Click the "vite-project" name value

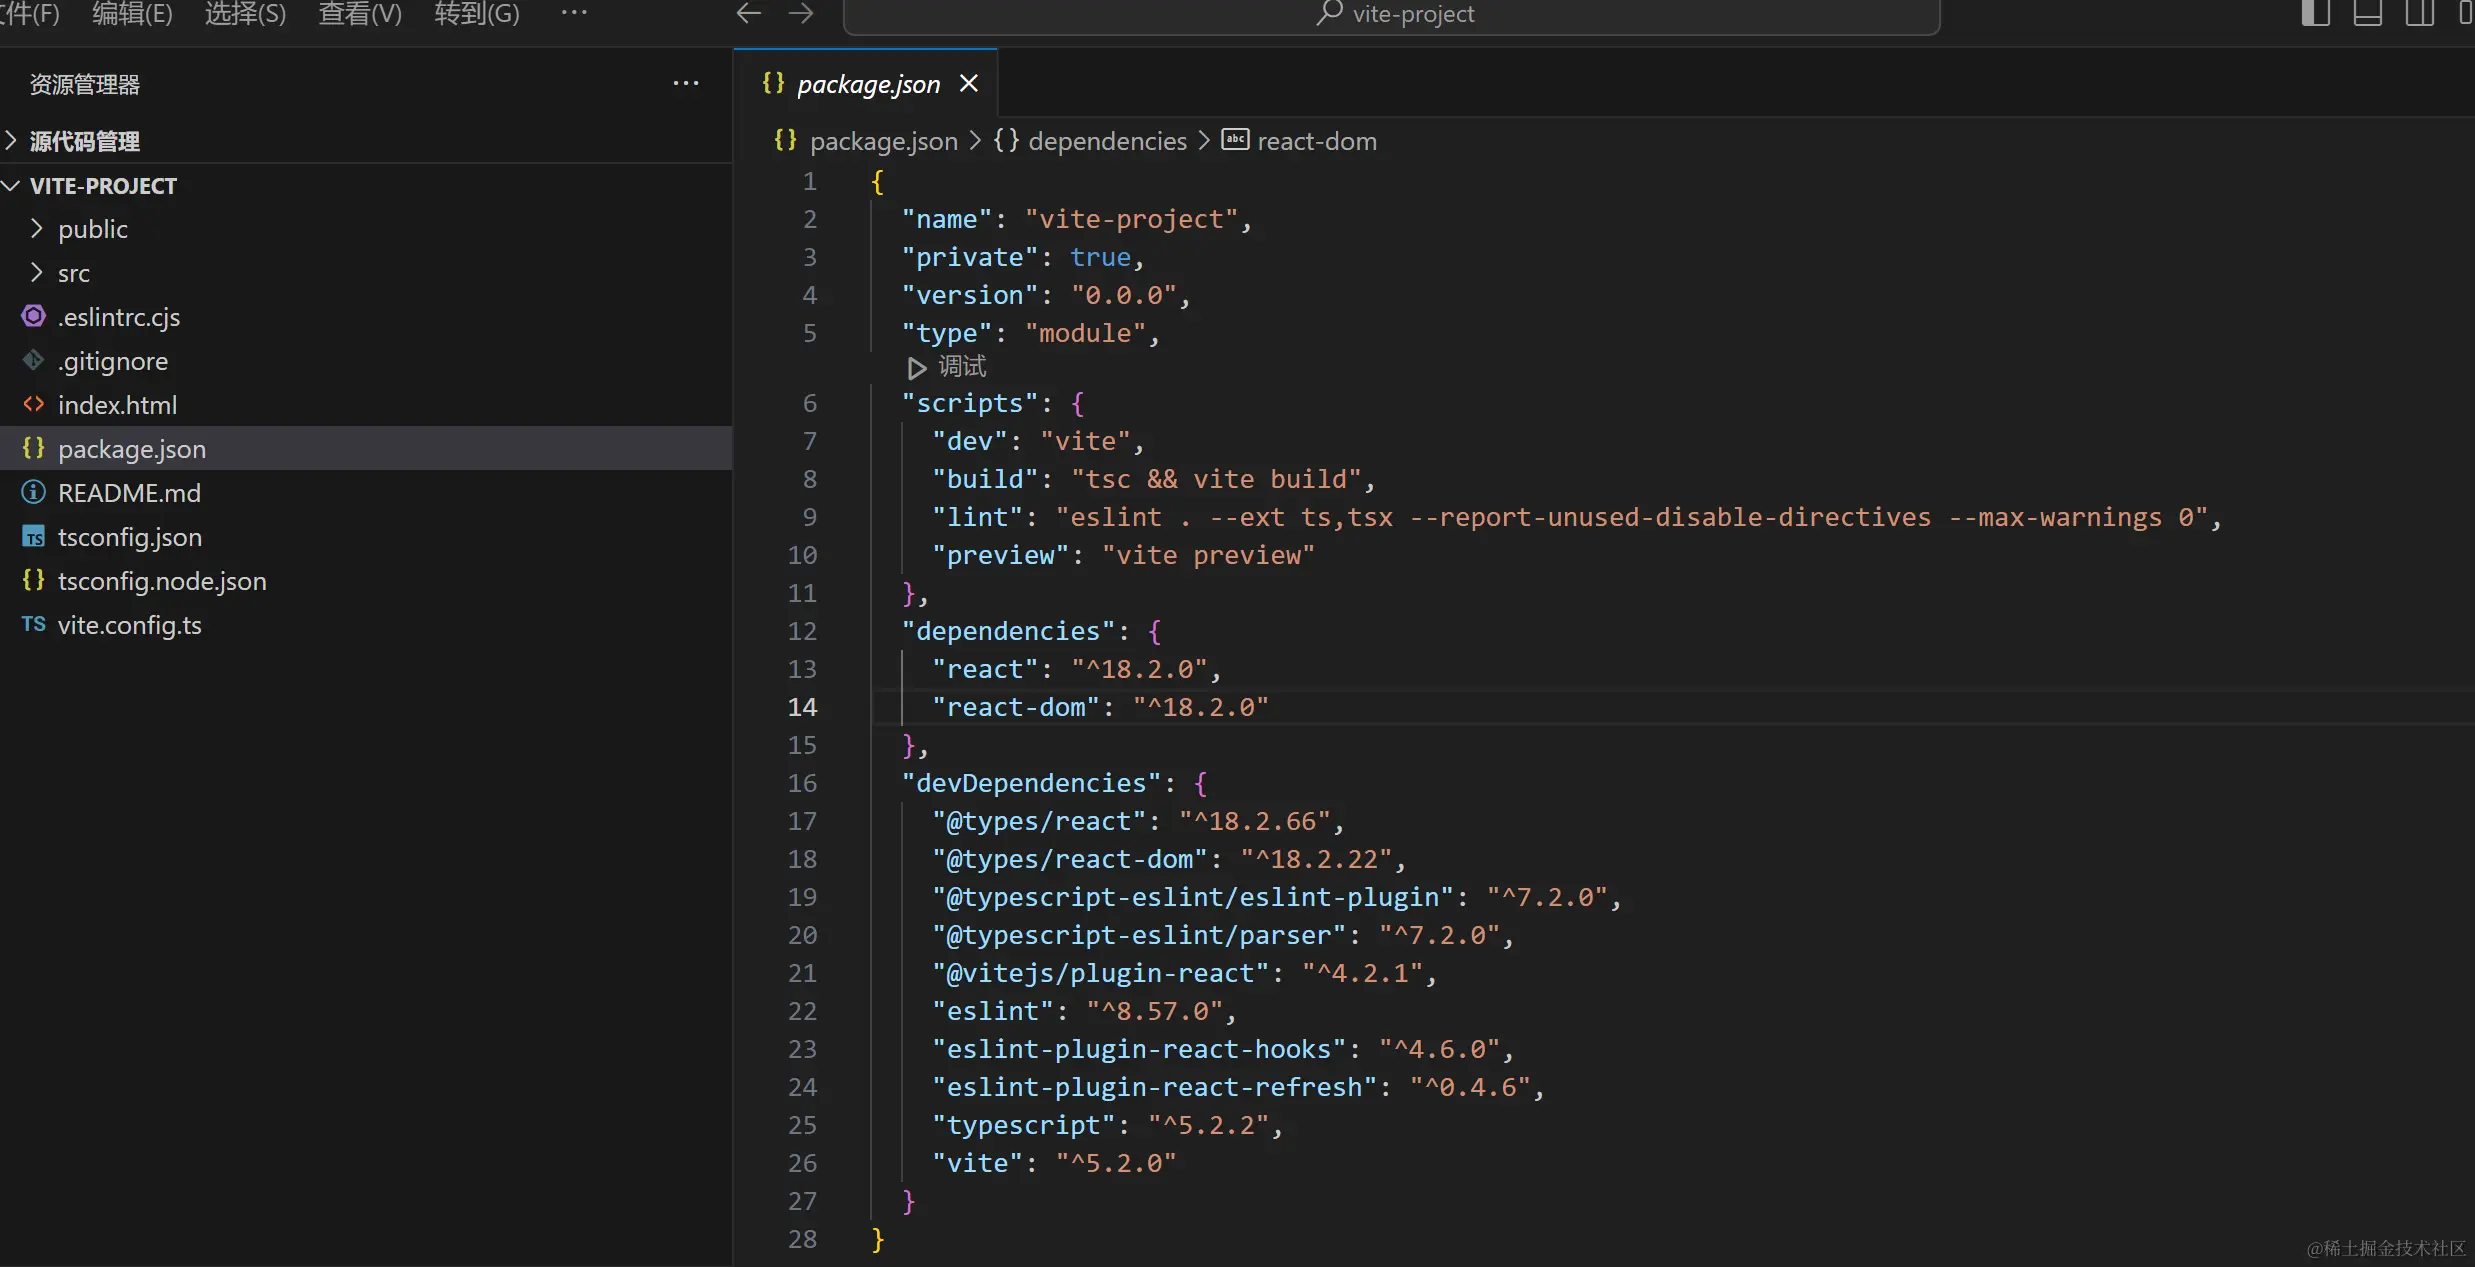coord(1131,219)
